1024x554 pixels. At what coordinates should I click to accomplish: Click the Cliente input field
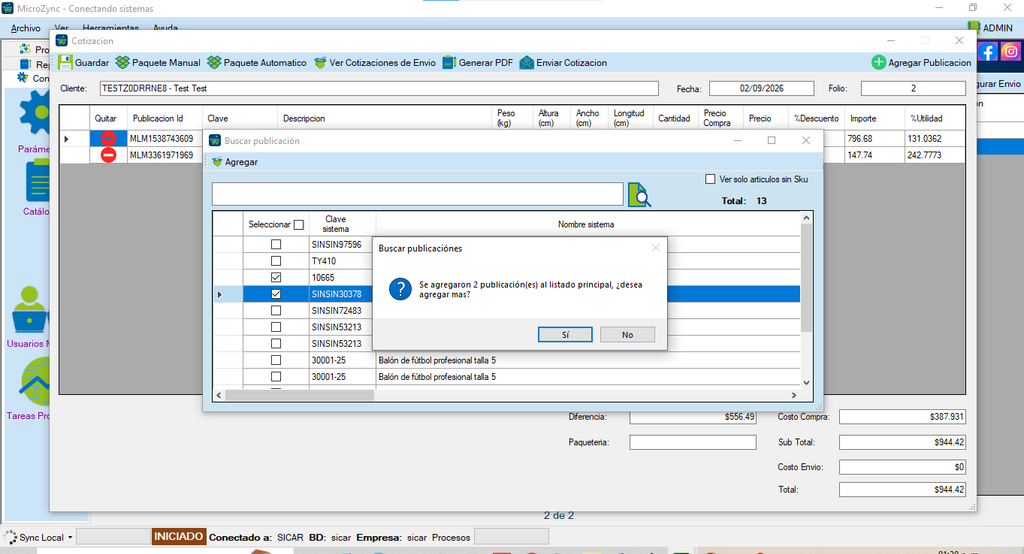[x=379, y=88]
